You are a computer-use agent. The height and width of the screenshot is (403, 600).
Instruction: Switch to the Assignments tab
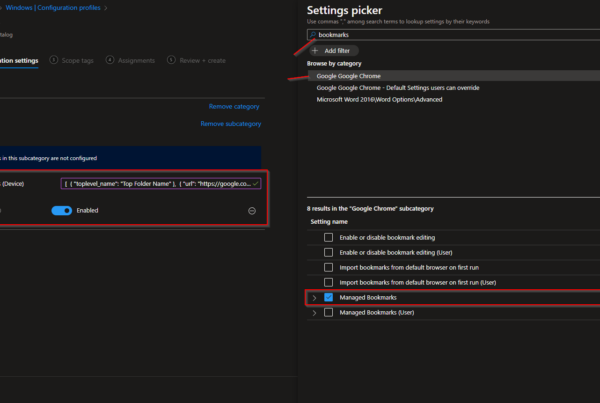pyautogui.click(x=135, y=60)
